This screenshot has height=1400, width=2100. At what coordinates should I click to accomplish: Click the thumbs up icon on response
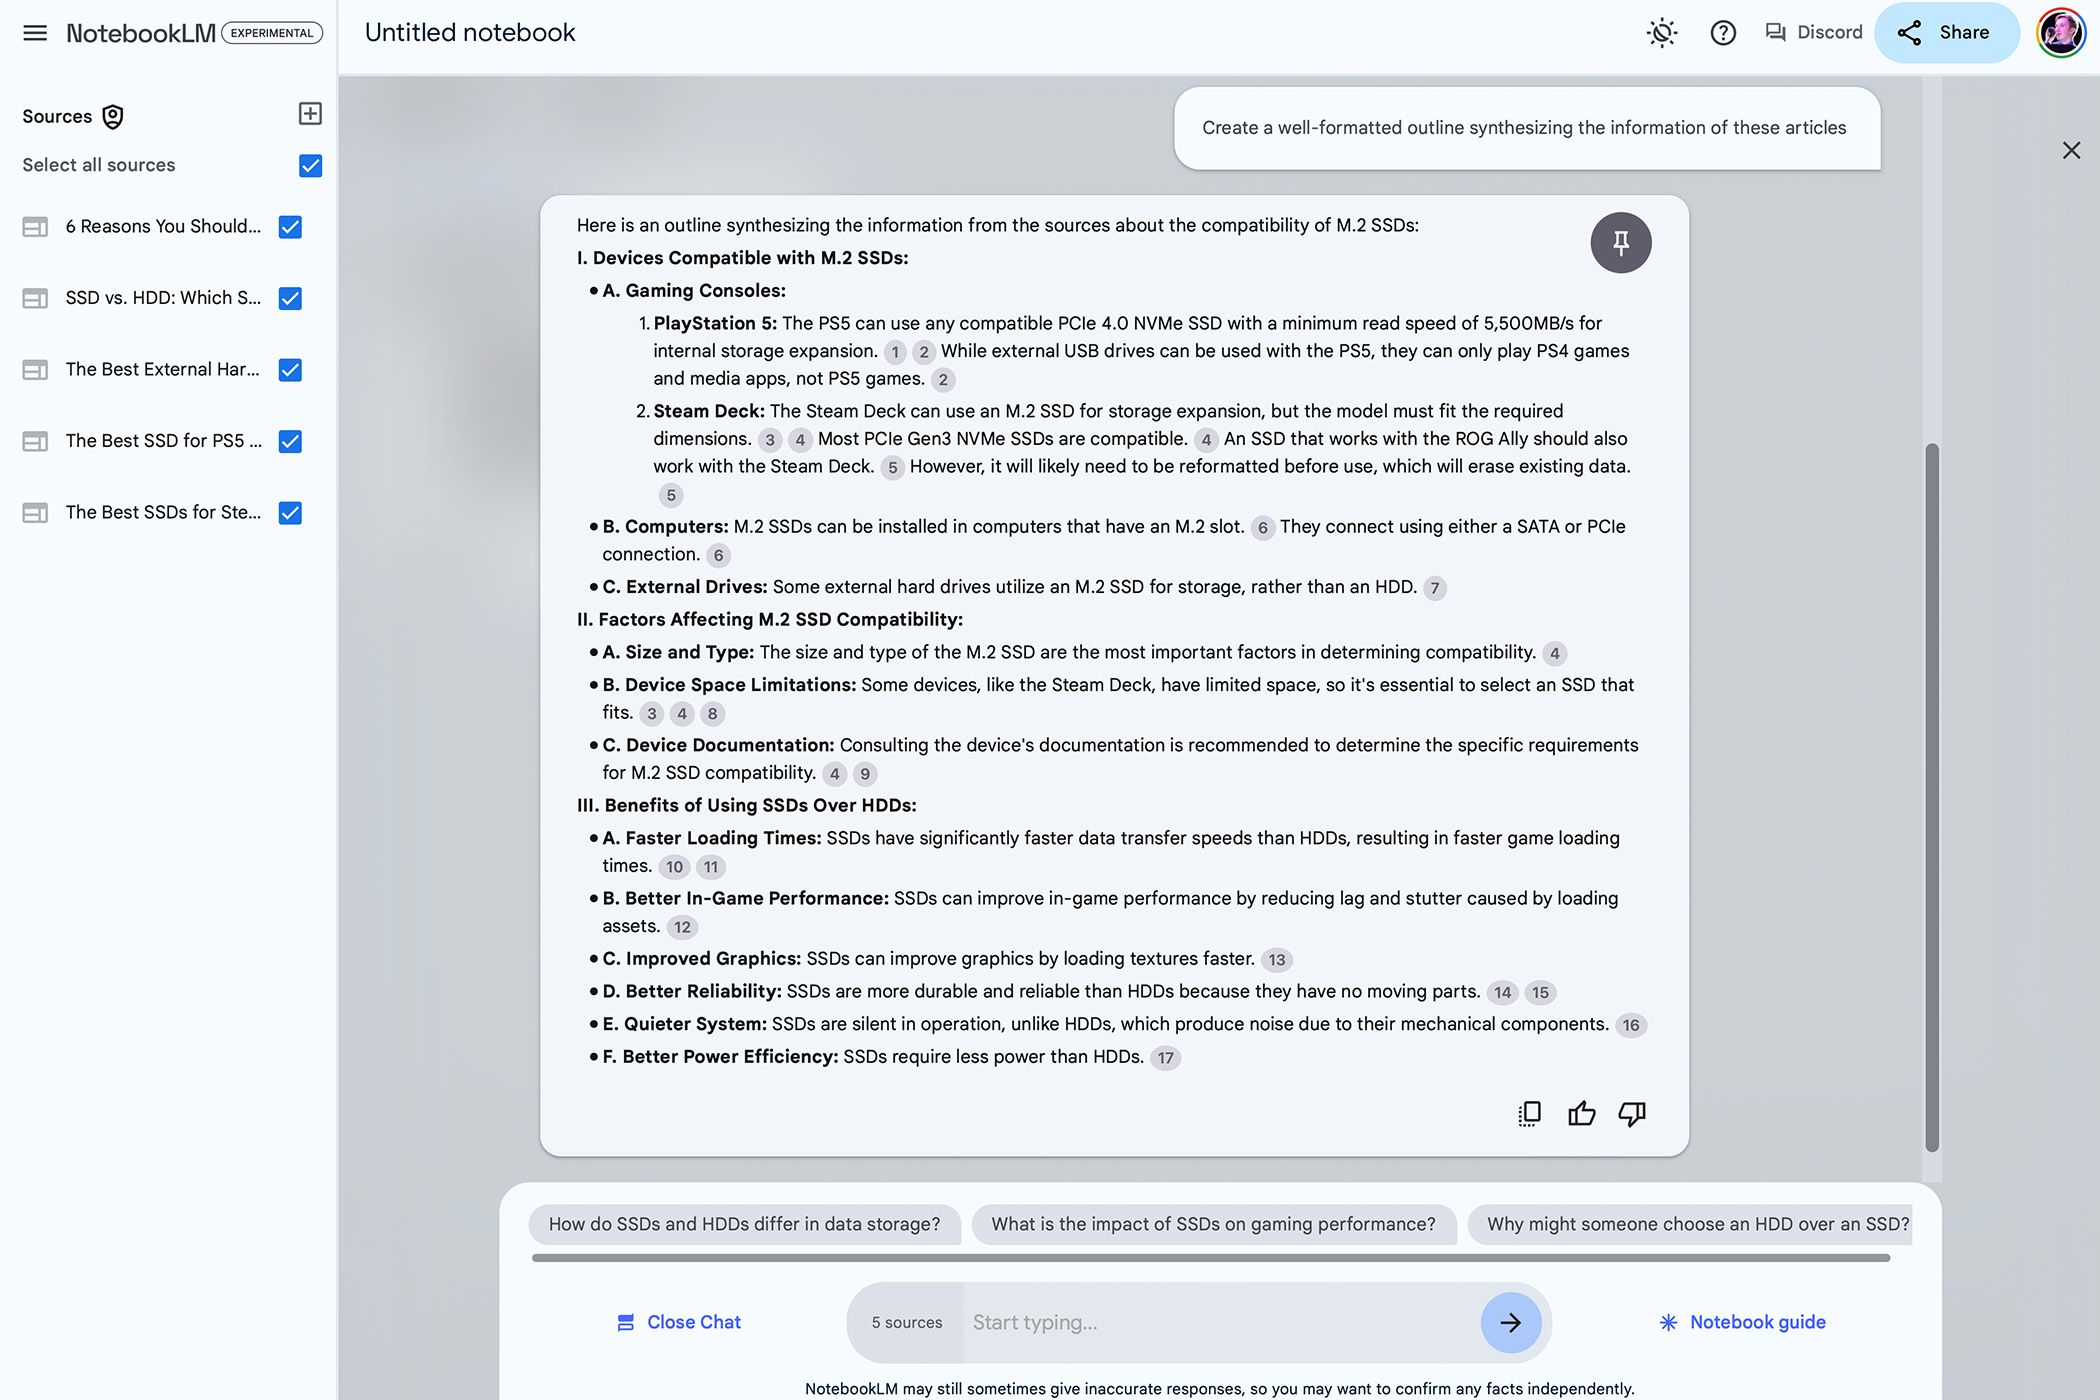pyautogui.click(x=1581, y=1114)
